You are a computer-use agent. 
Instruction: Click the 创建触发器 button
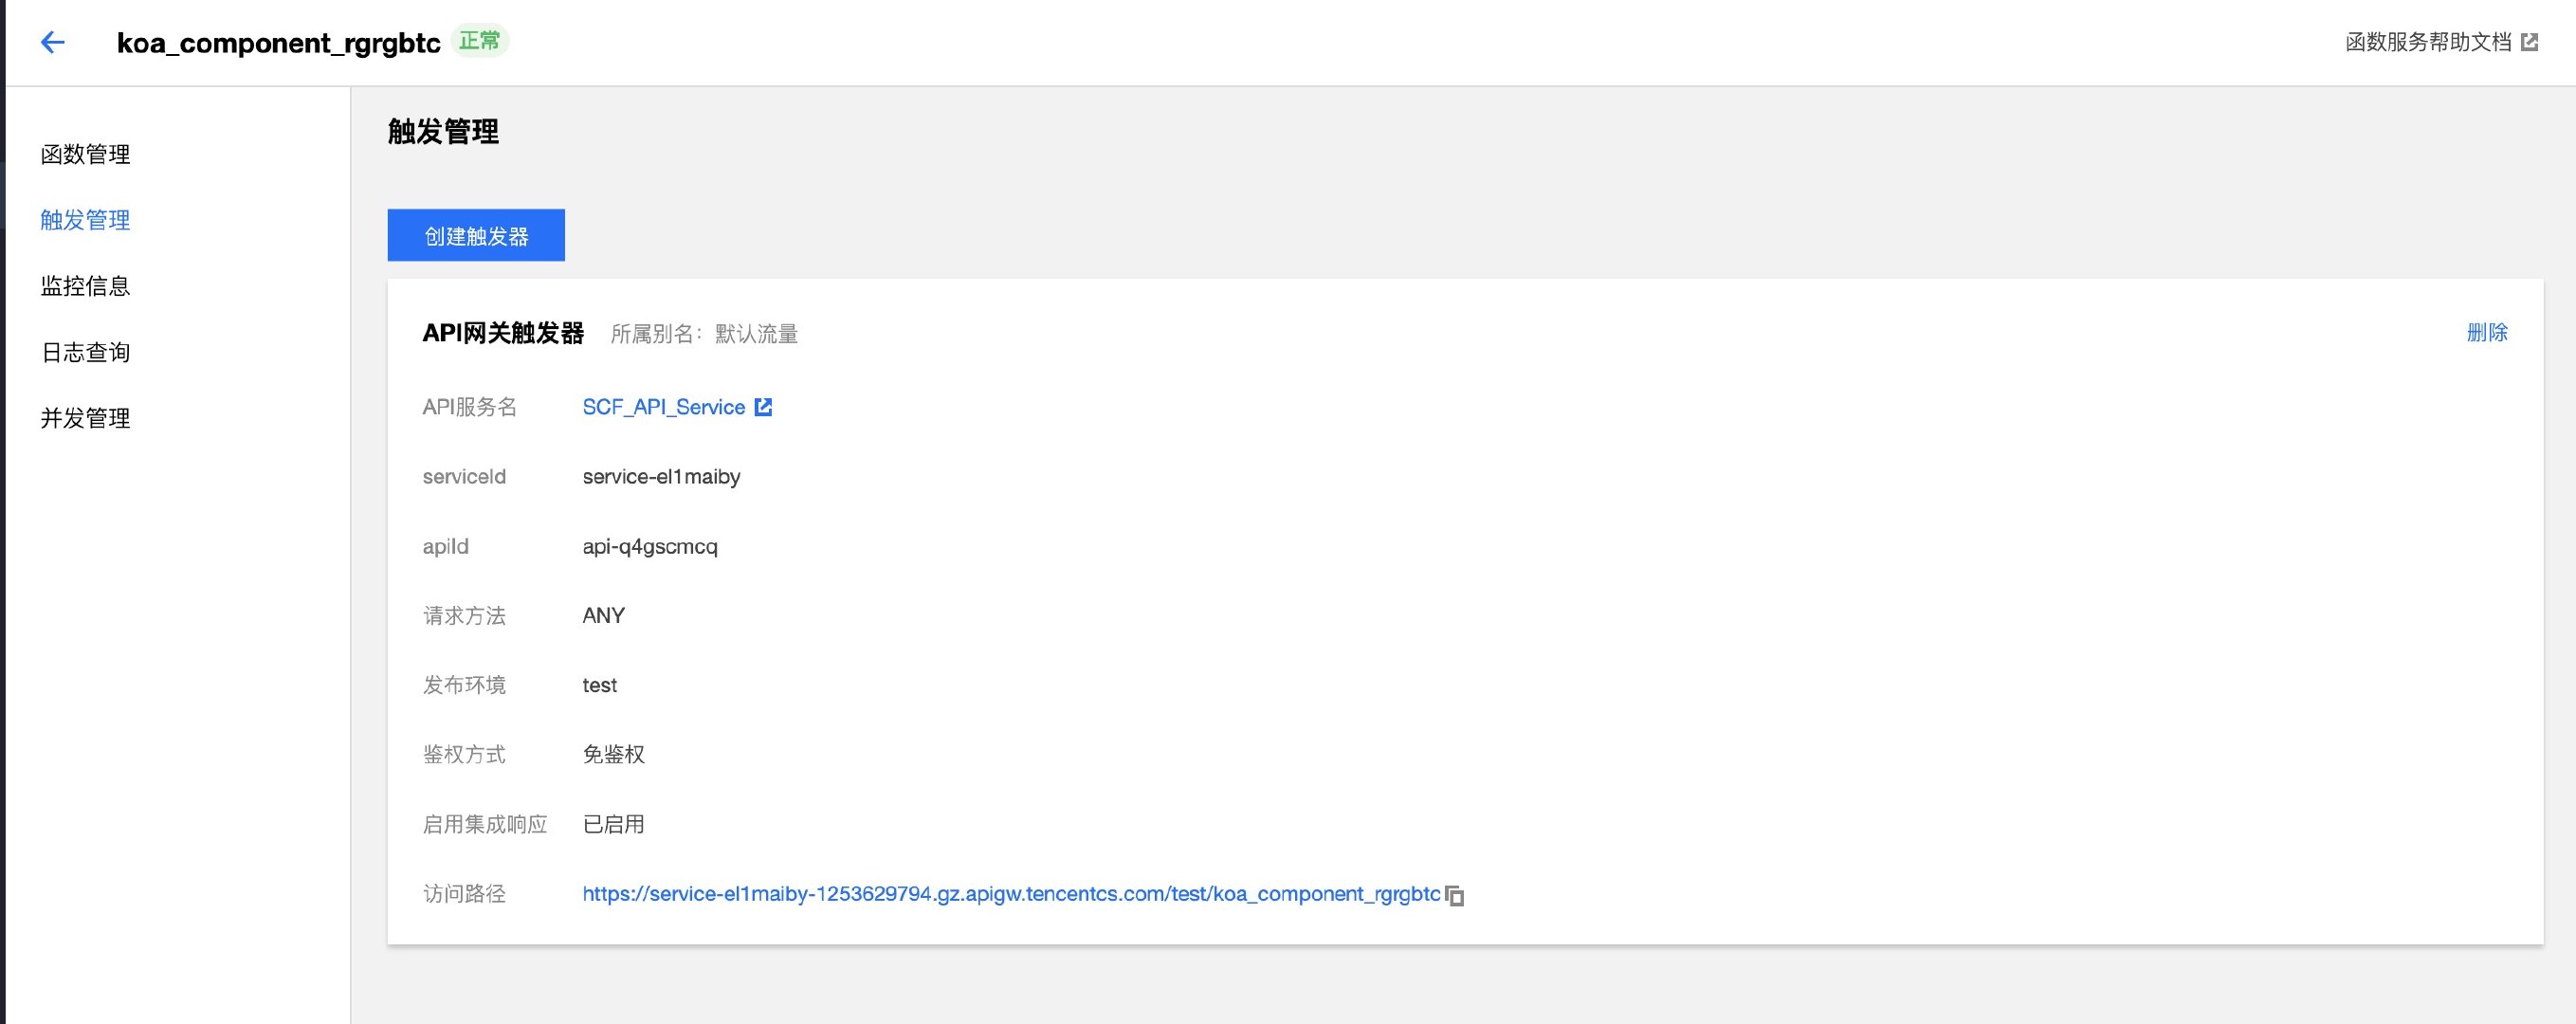click(x=476, y=235)
